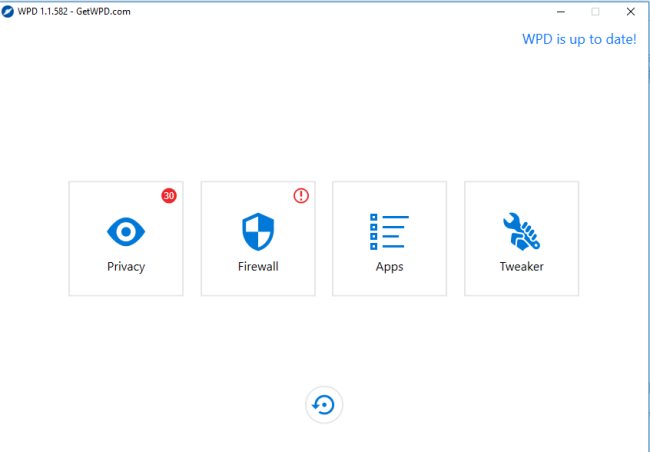Click the Firewall exclamation warning badge
The width and height of the screenshot is (650, 452).
coord(301,195)
